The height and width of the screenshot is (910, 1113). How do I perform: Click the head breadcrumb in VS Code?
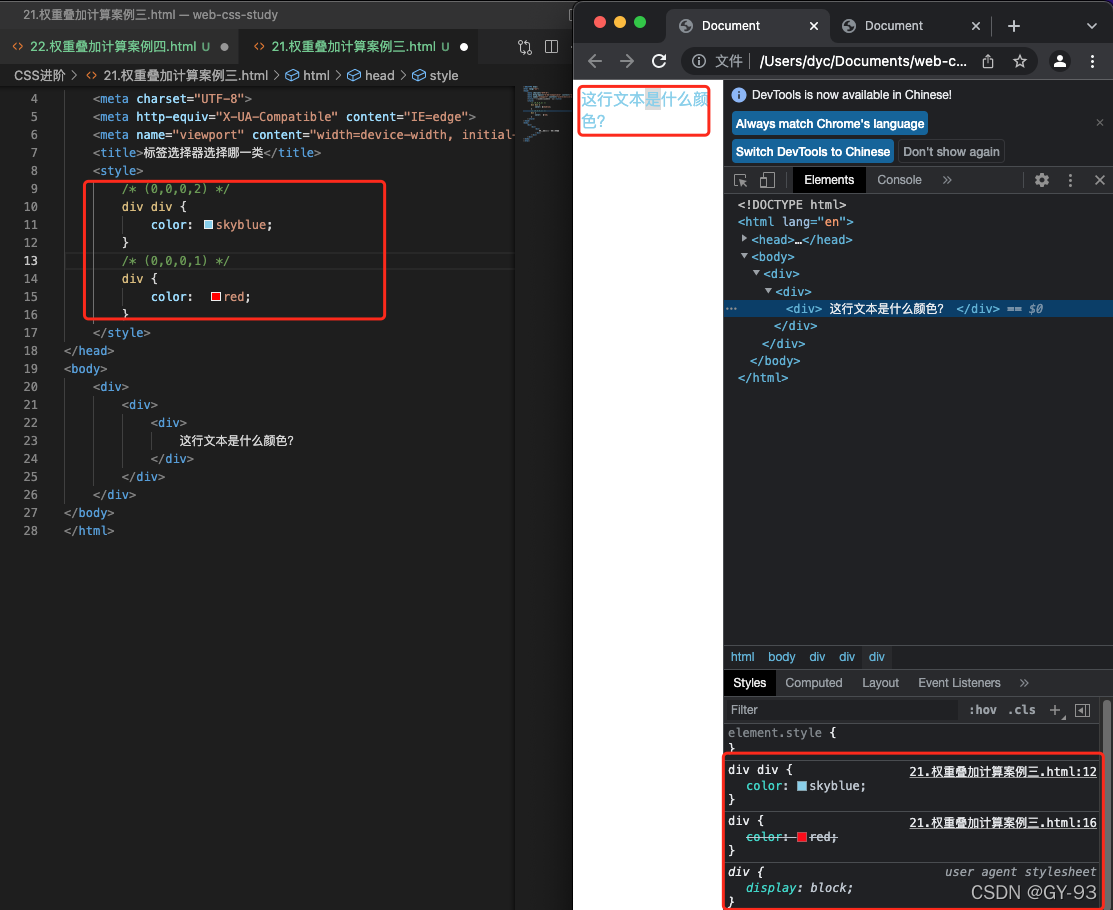pos(379,75)
